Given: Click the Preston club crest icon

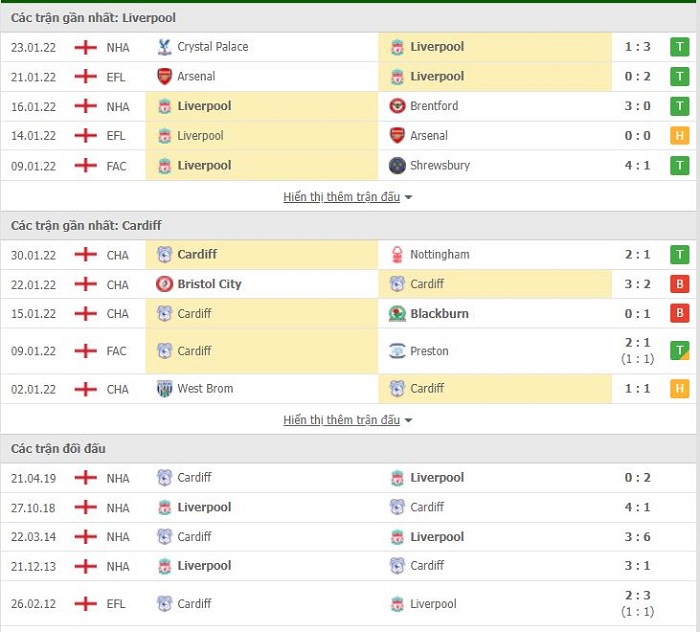Looking at the screenshot, I should 397,351.
